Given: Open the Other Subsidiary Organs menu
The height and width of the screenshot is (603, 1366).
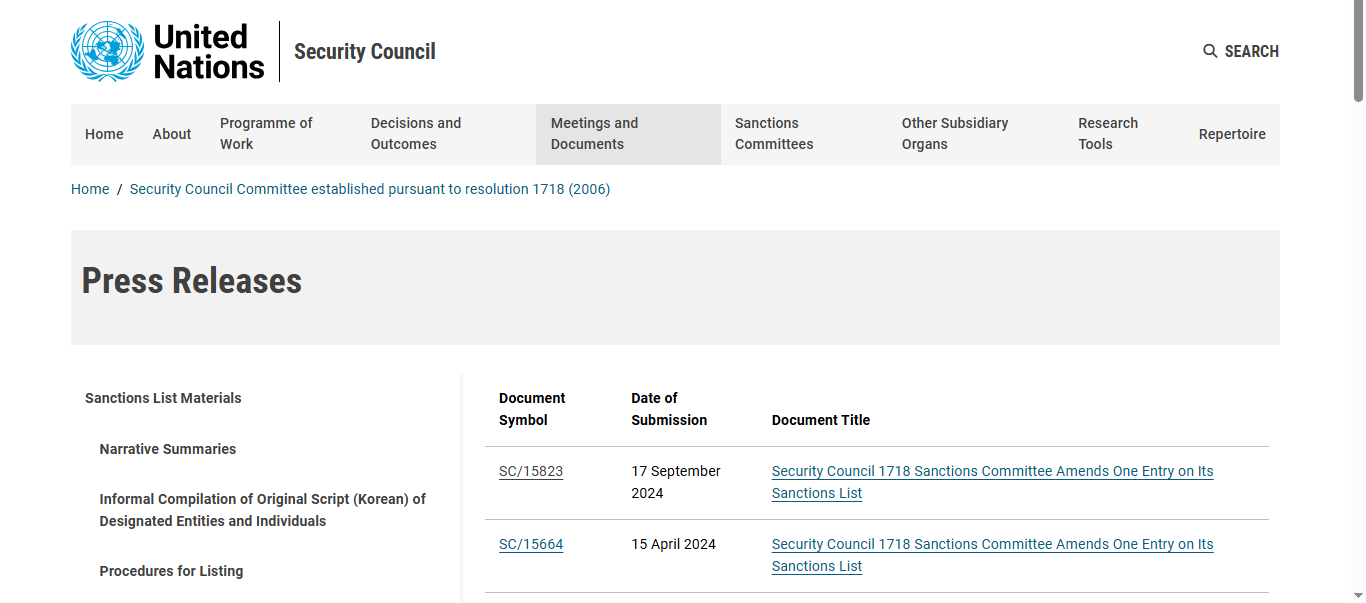Looking at the screenshot, I should 975,134.
